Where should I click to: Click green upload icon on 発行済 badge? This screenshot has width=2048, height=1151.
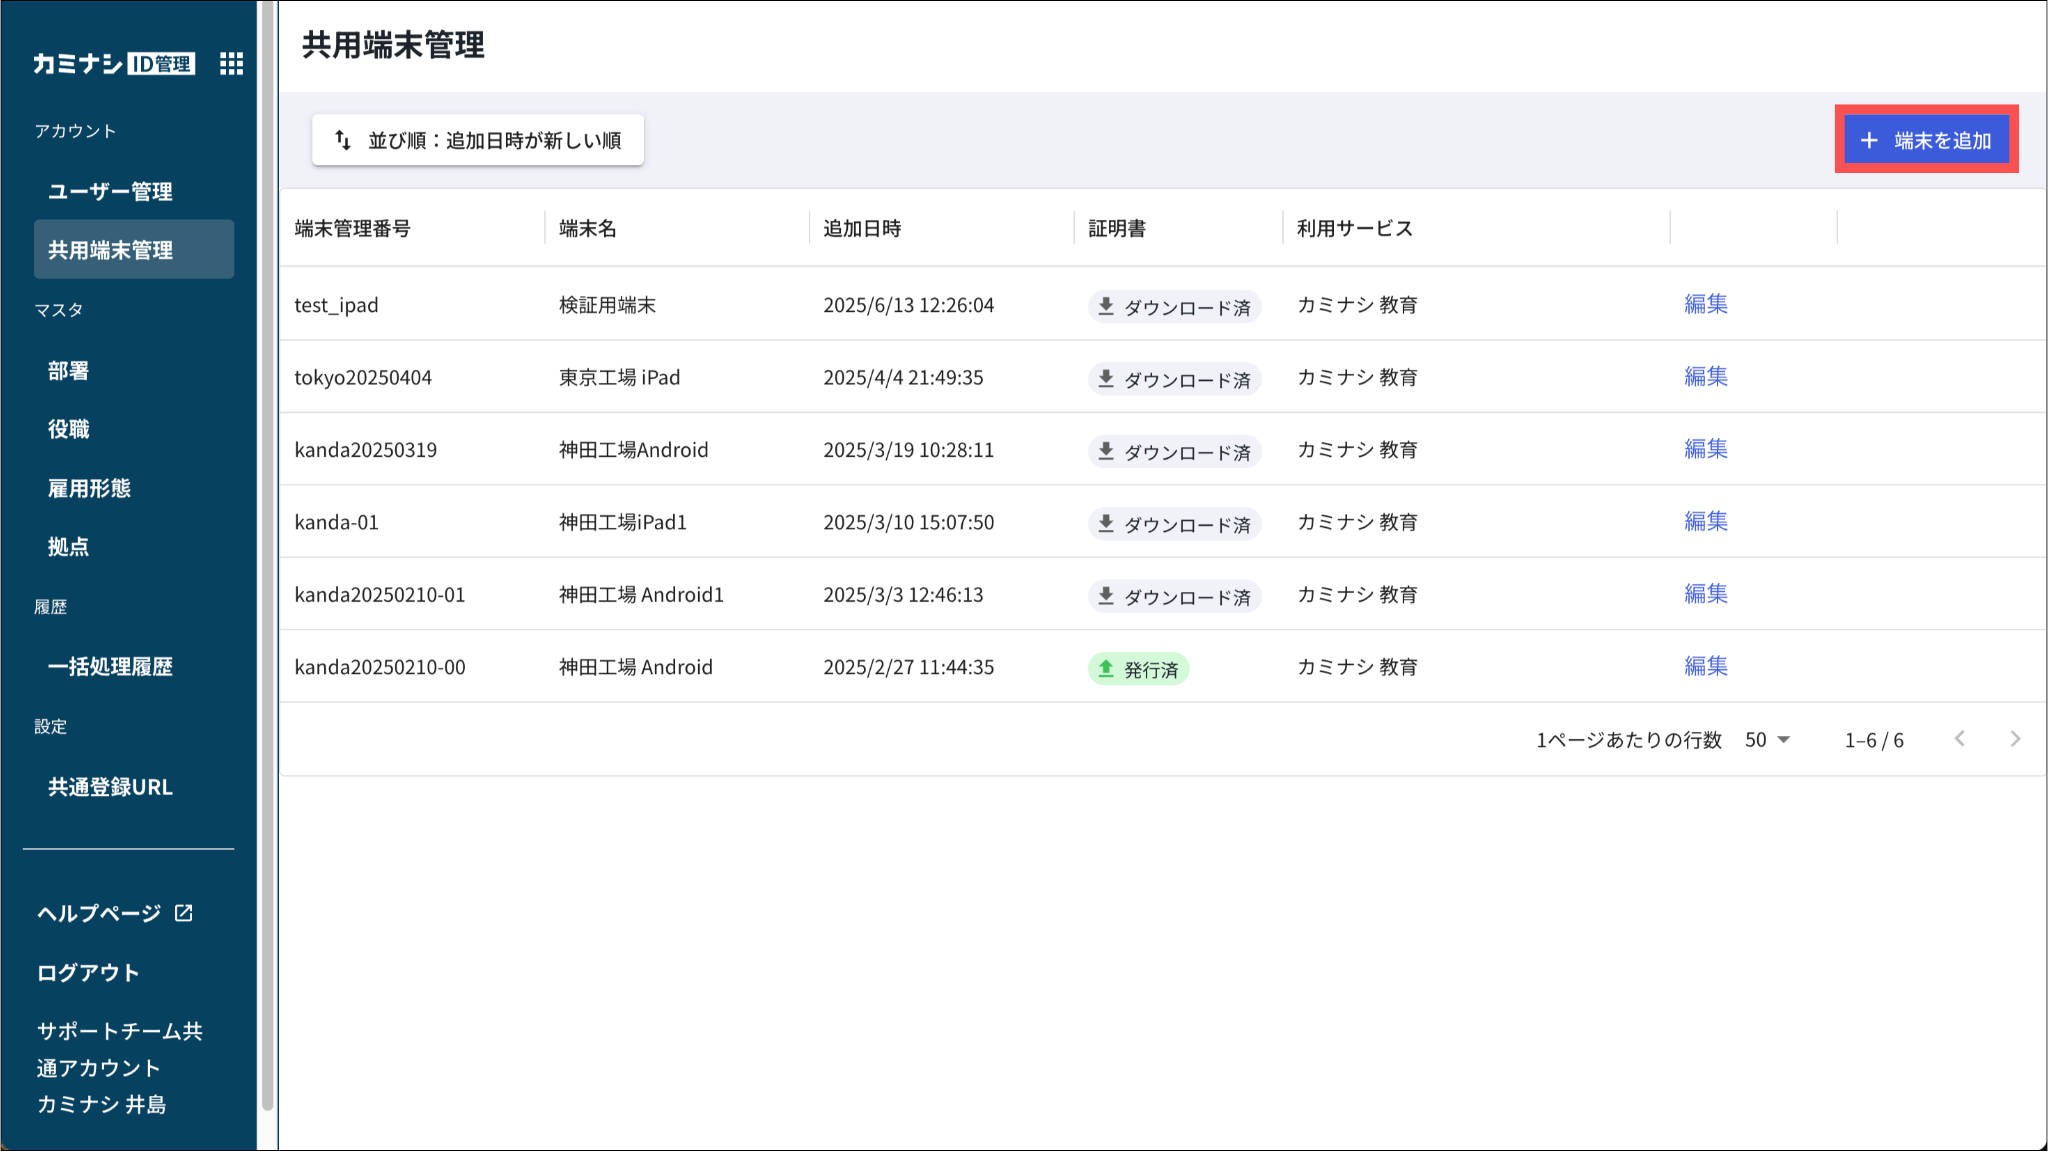pos(1106,668)
